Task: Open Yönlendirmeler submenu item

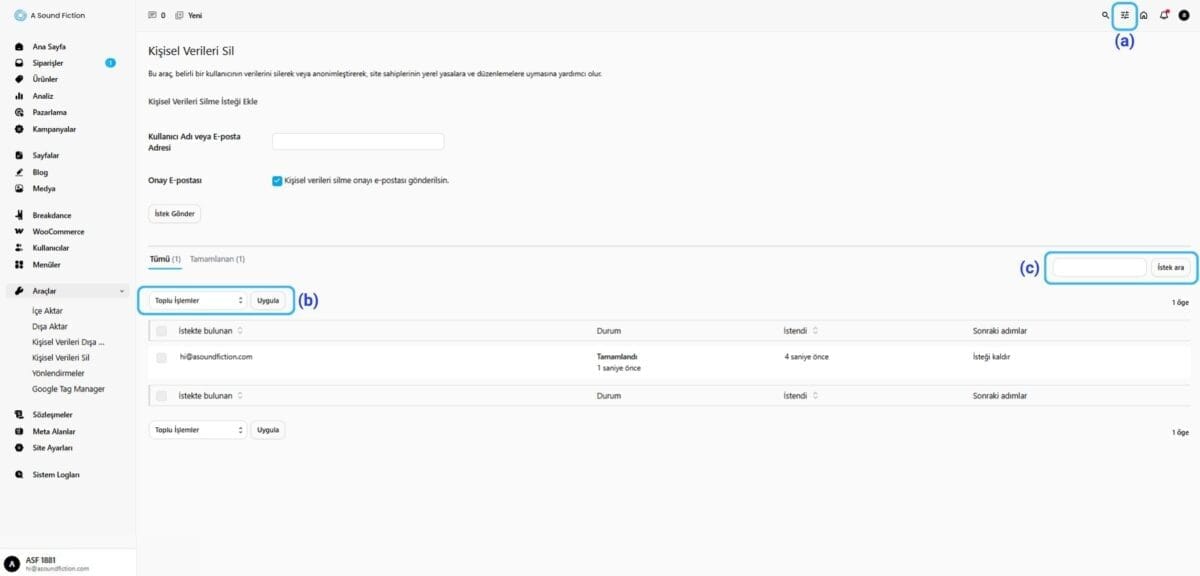Action: [x=58, y=373]
